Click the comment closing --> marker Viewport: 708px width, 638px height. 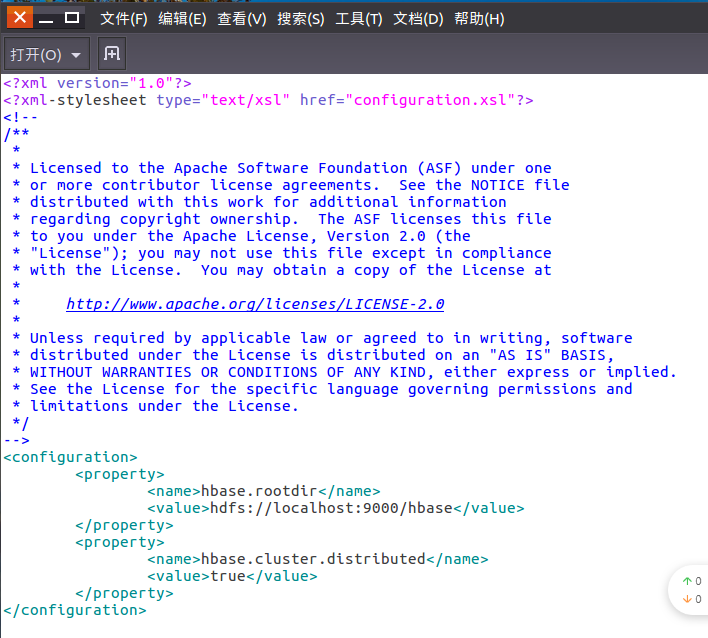click(x=16, y=440)
